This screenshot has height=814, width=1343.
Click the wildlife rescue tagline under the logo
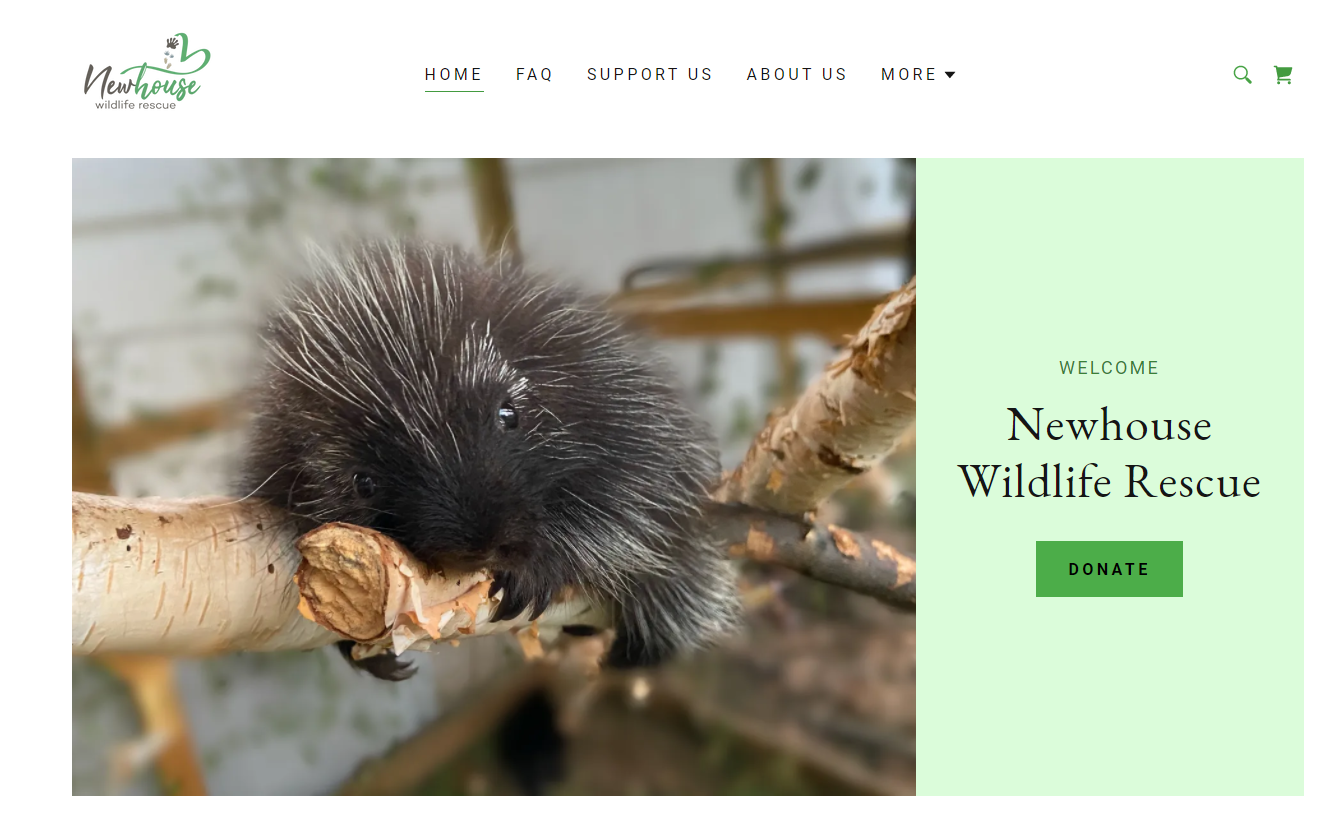coord(136,104)
